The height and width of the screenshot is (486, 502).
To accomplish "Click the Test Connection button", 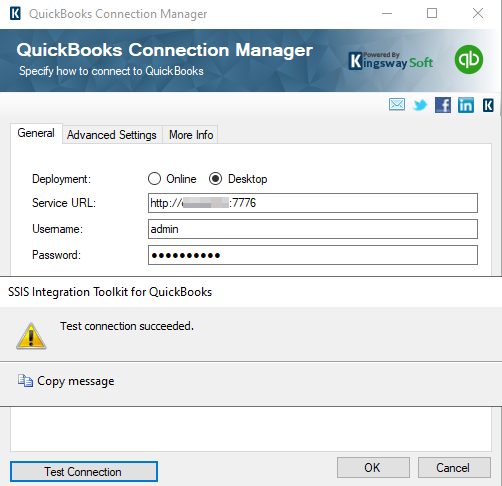I will tap(84, 472).
